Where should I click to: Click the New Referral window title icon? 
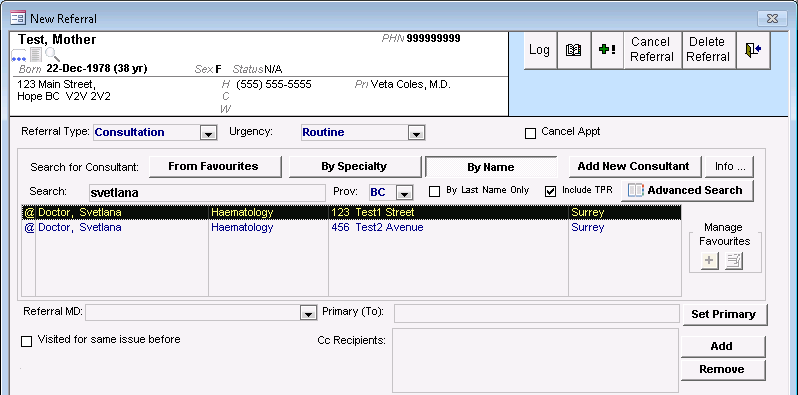18,18
